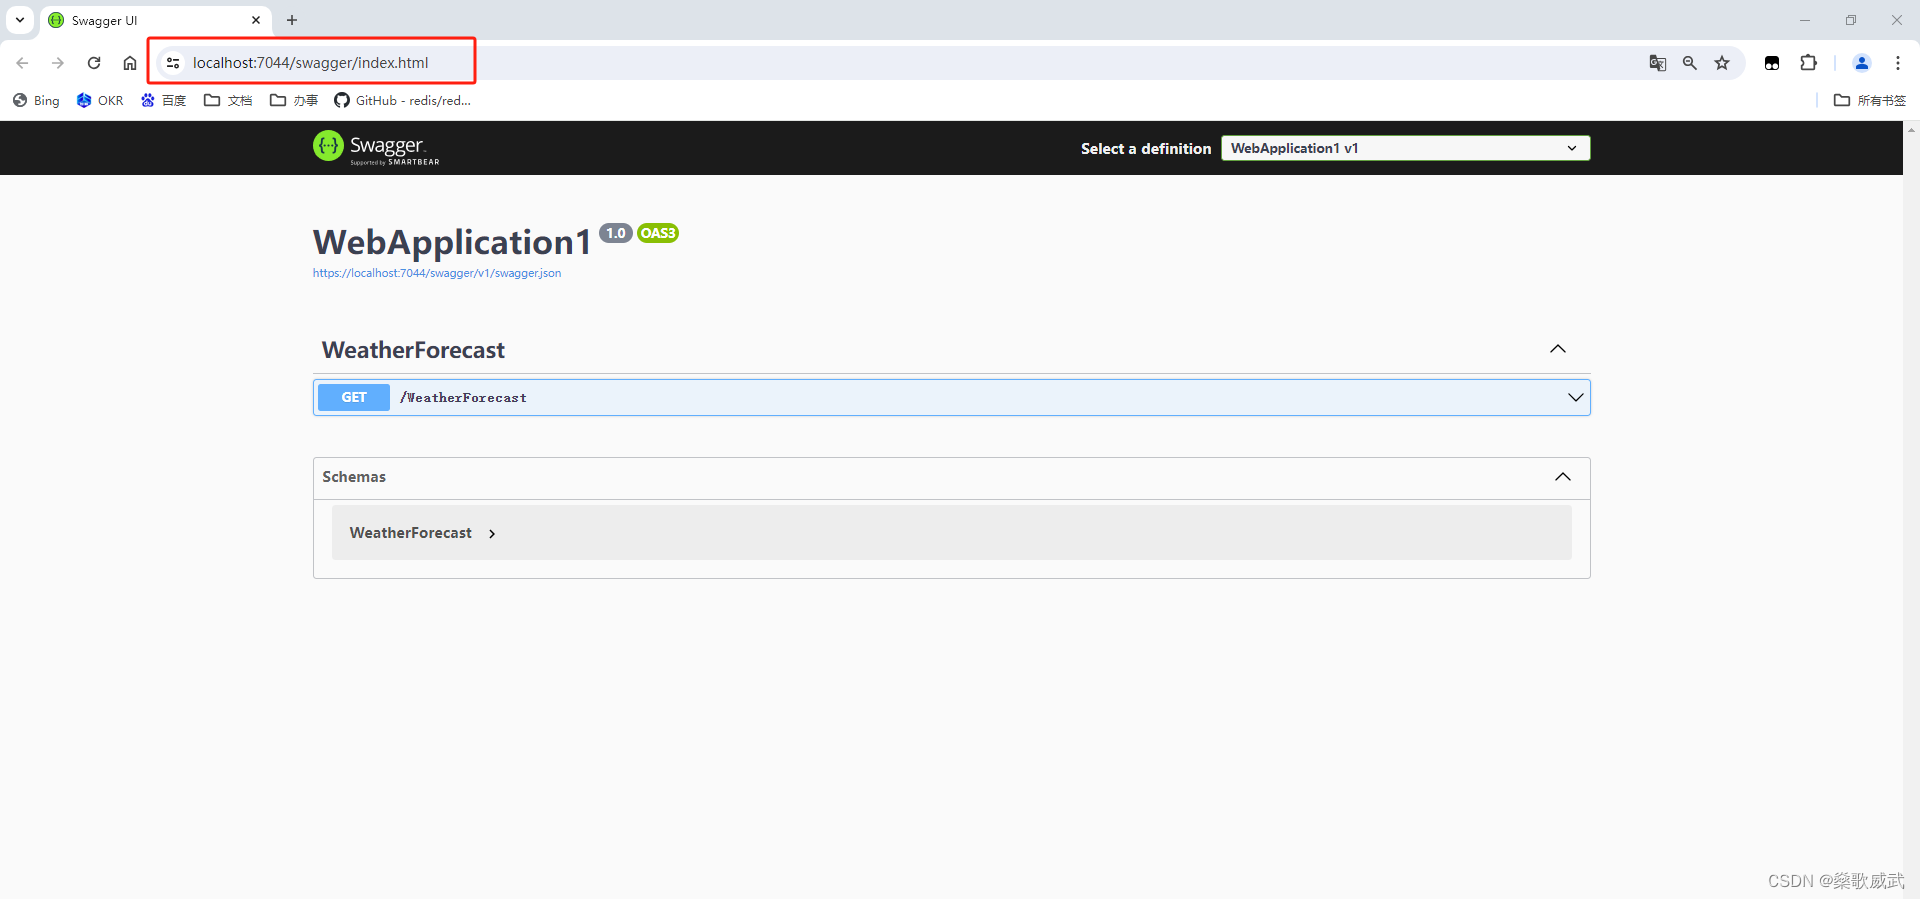Open the swagger.json link
Image resolution: width=1920 pixels, height=899 pixels.
(437, 273)
